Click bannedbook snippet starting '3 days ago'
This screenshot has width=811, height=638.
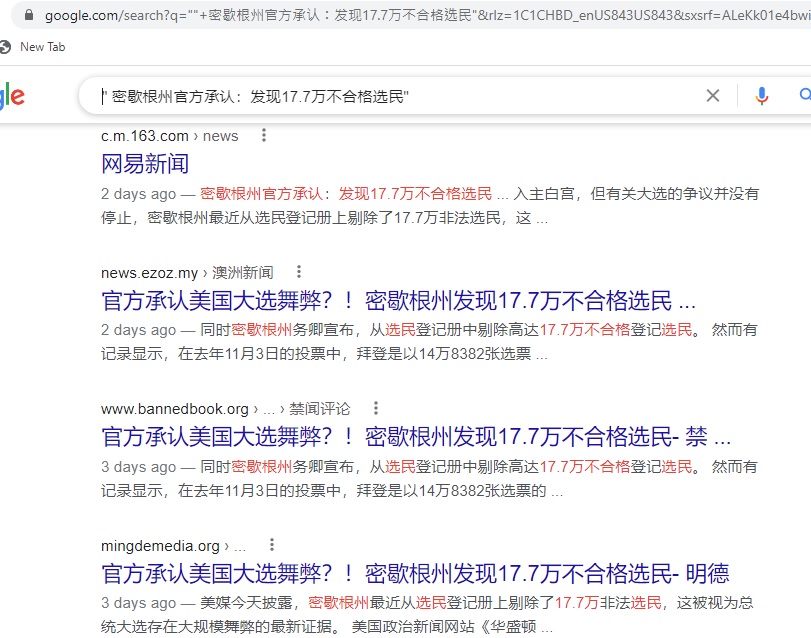coord(429,479)
